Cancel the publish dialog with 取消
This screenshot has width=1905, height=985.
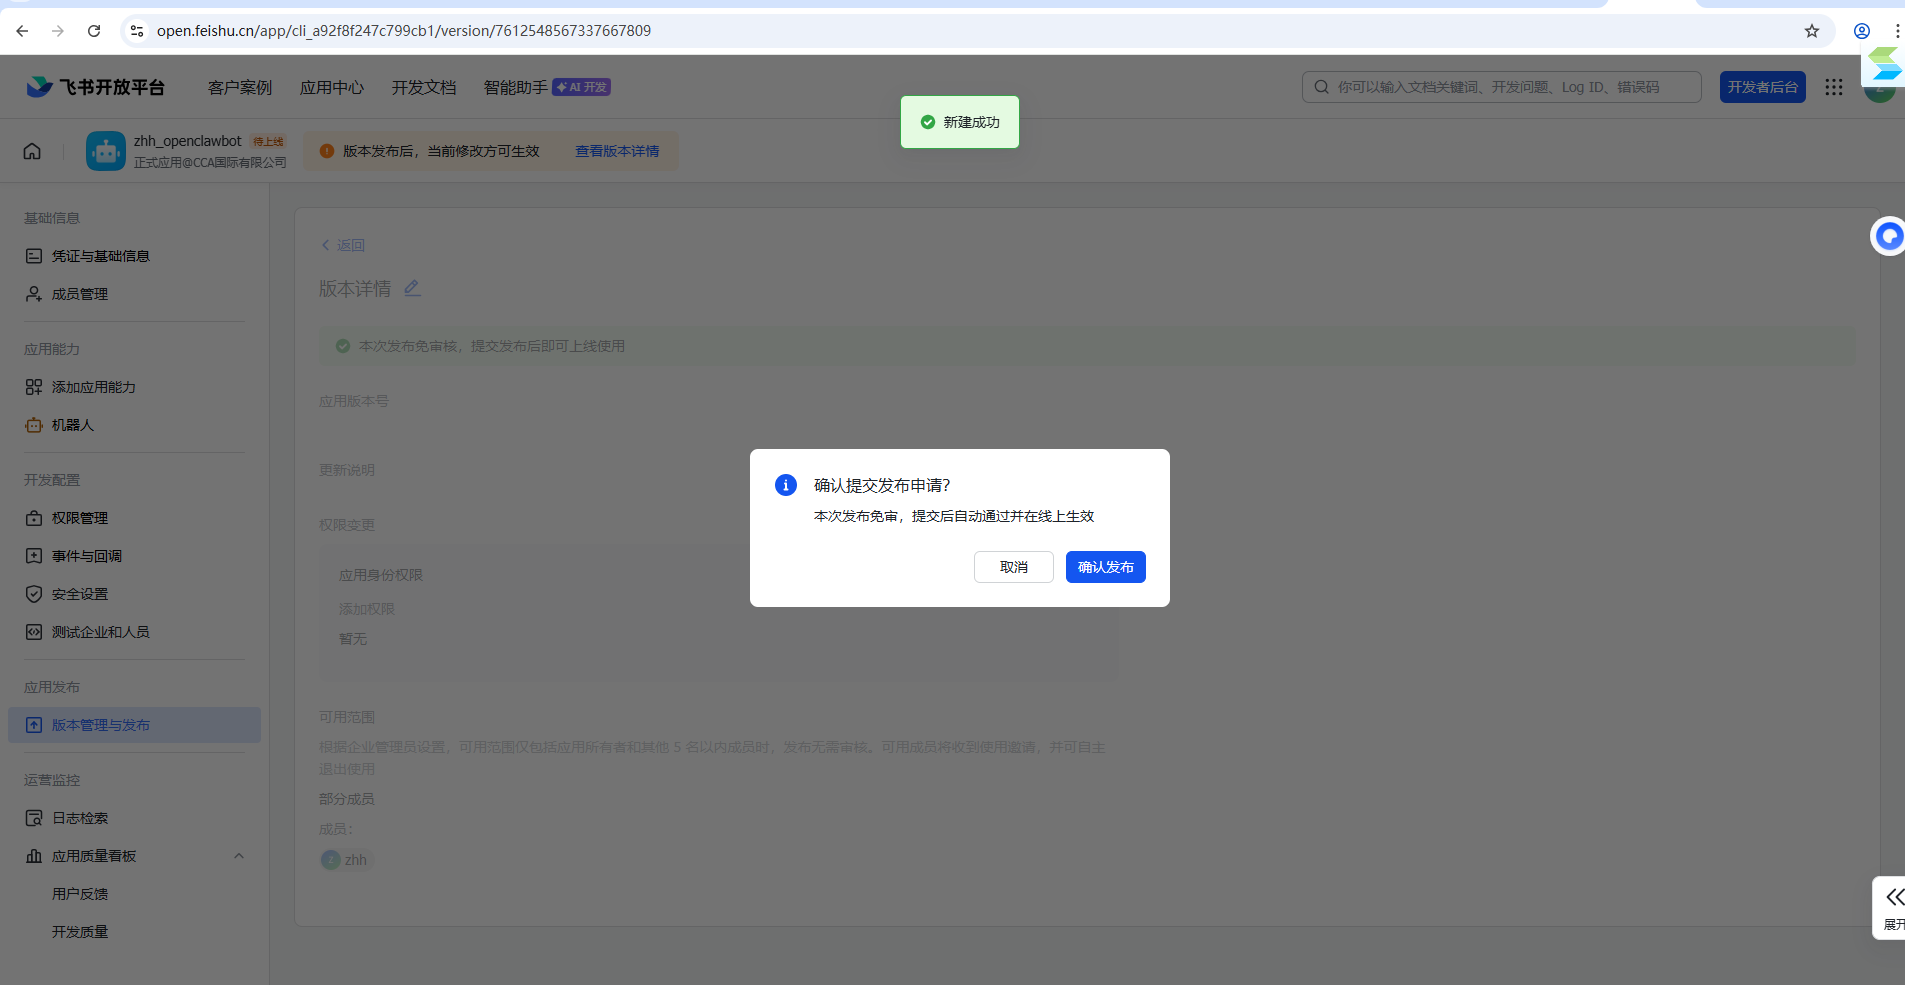[x=1013, y=567]
